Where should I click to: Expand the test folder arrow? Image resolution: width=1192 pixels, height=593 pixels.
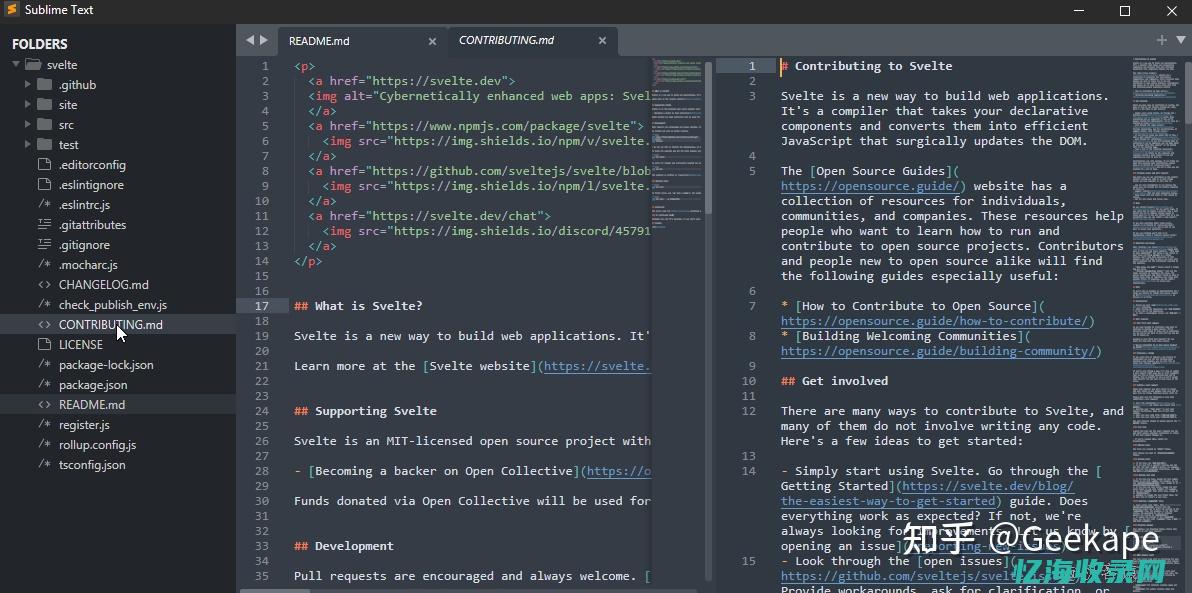click(x=28, y=144)
